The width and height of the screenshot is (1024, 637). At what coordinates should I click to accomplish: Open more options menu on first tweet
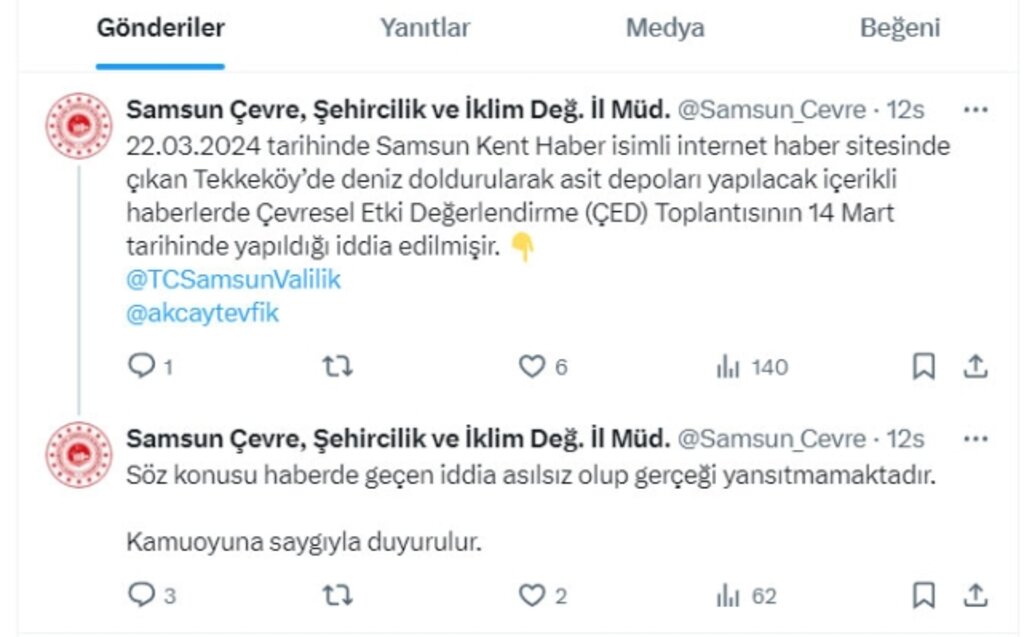coord(976,110)
